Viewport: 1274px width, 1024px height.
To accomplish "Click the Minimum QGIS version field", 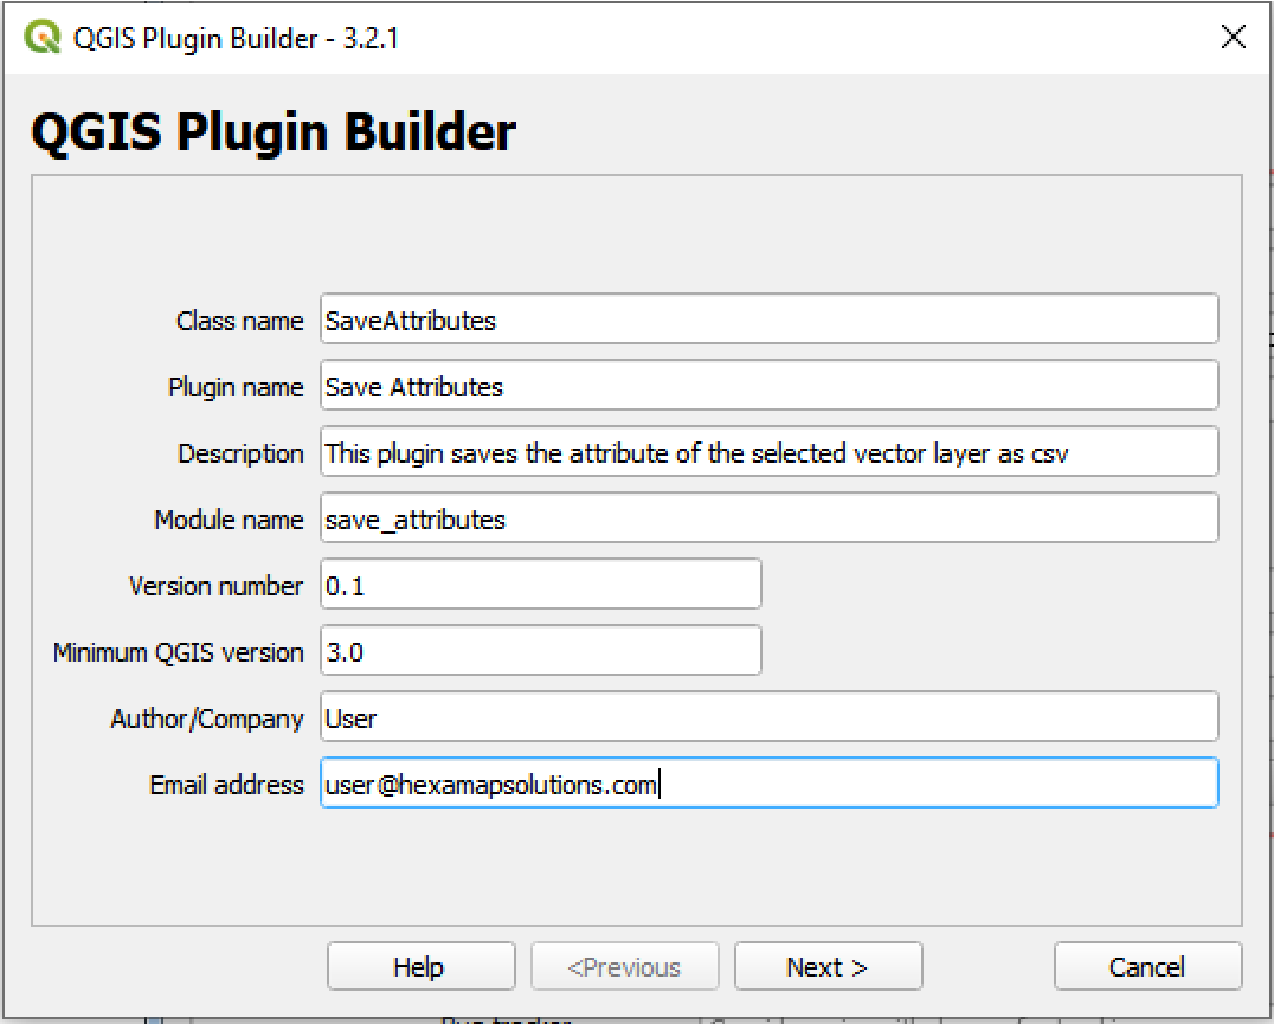I will tap(541, 651).
